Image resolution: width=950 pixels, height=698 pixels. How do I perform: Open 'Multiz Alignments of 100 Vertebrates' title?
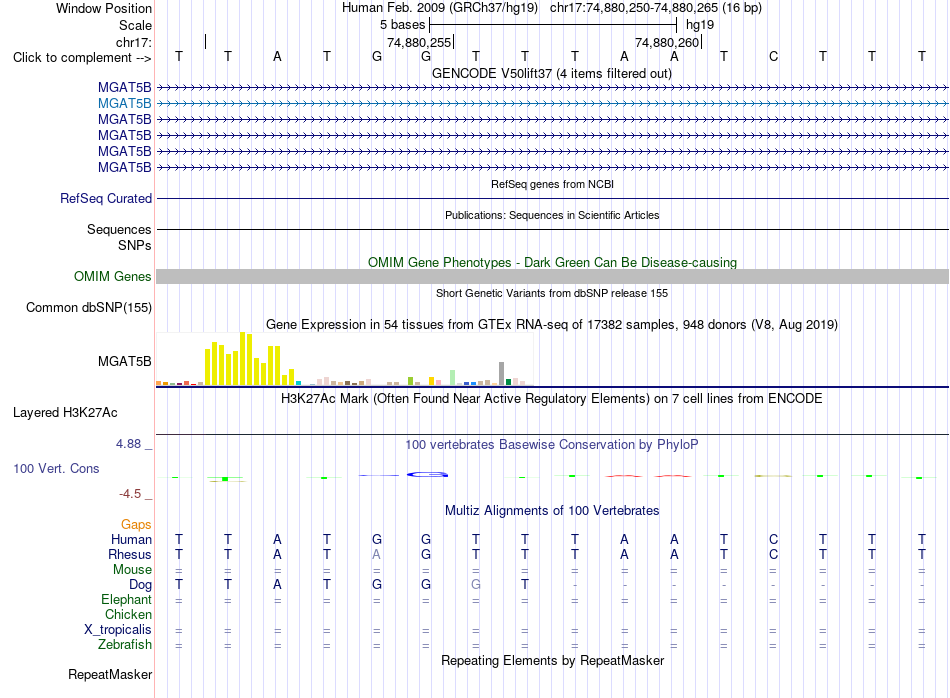point(552,510)
